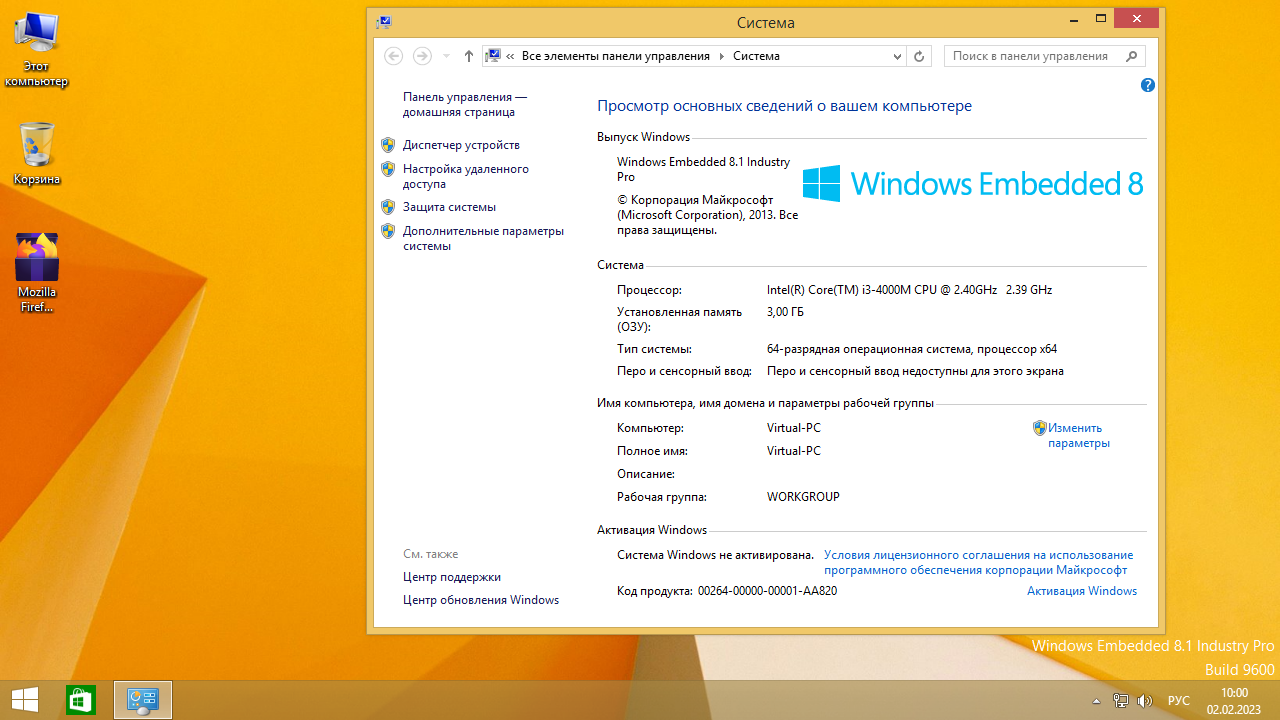
Task: Select the Mozilla Firefox desktop icon
Action: [x=37, y=272]
